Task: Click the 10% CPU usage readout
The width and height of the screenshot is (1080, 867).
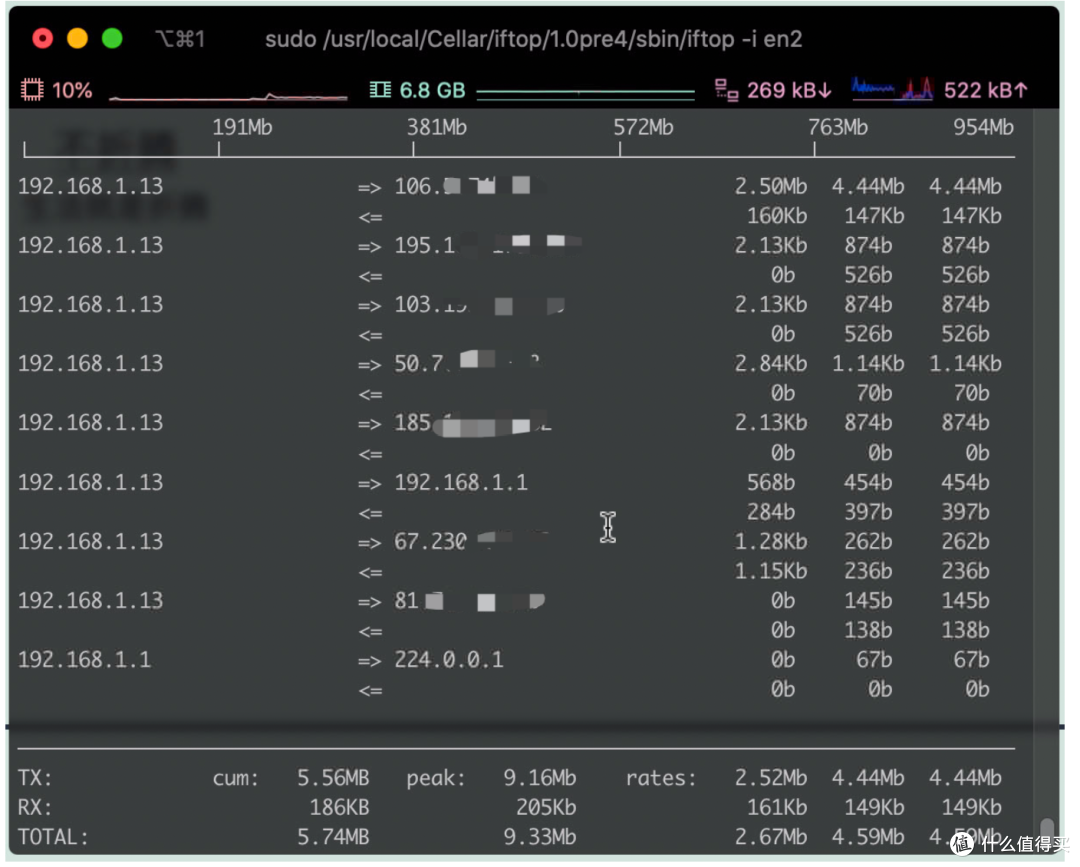Action: pos(72,91)
